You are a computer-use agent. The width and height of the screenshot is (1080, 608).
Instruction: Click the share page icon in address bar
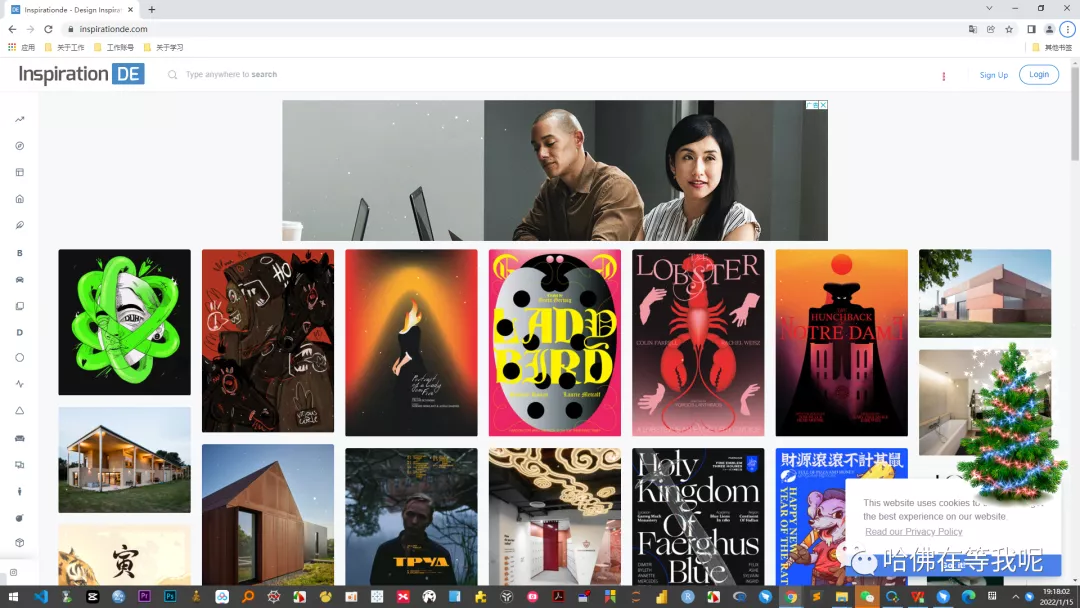[x=990, y=29]
